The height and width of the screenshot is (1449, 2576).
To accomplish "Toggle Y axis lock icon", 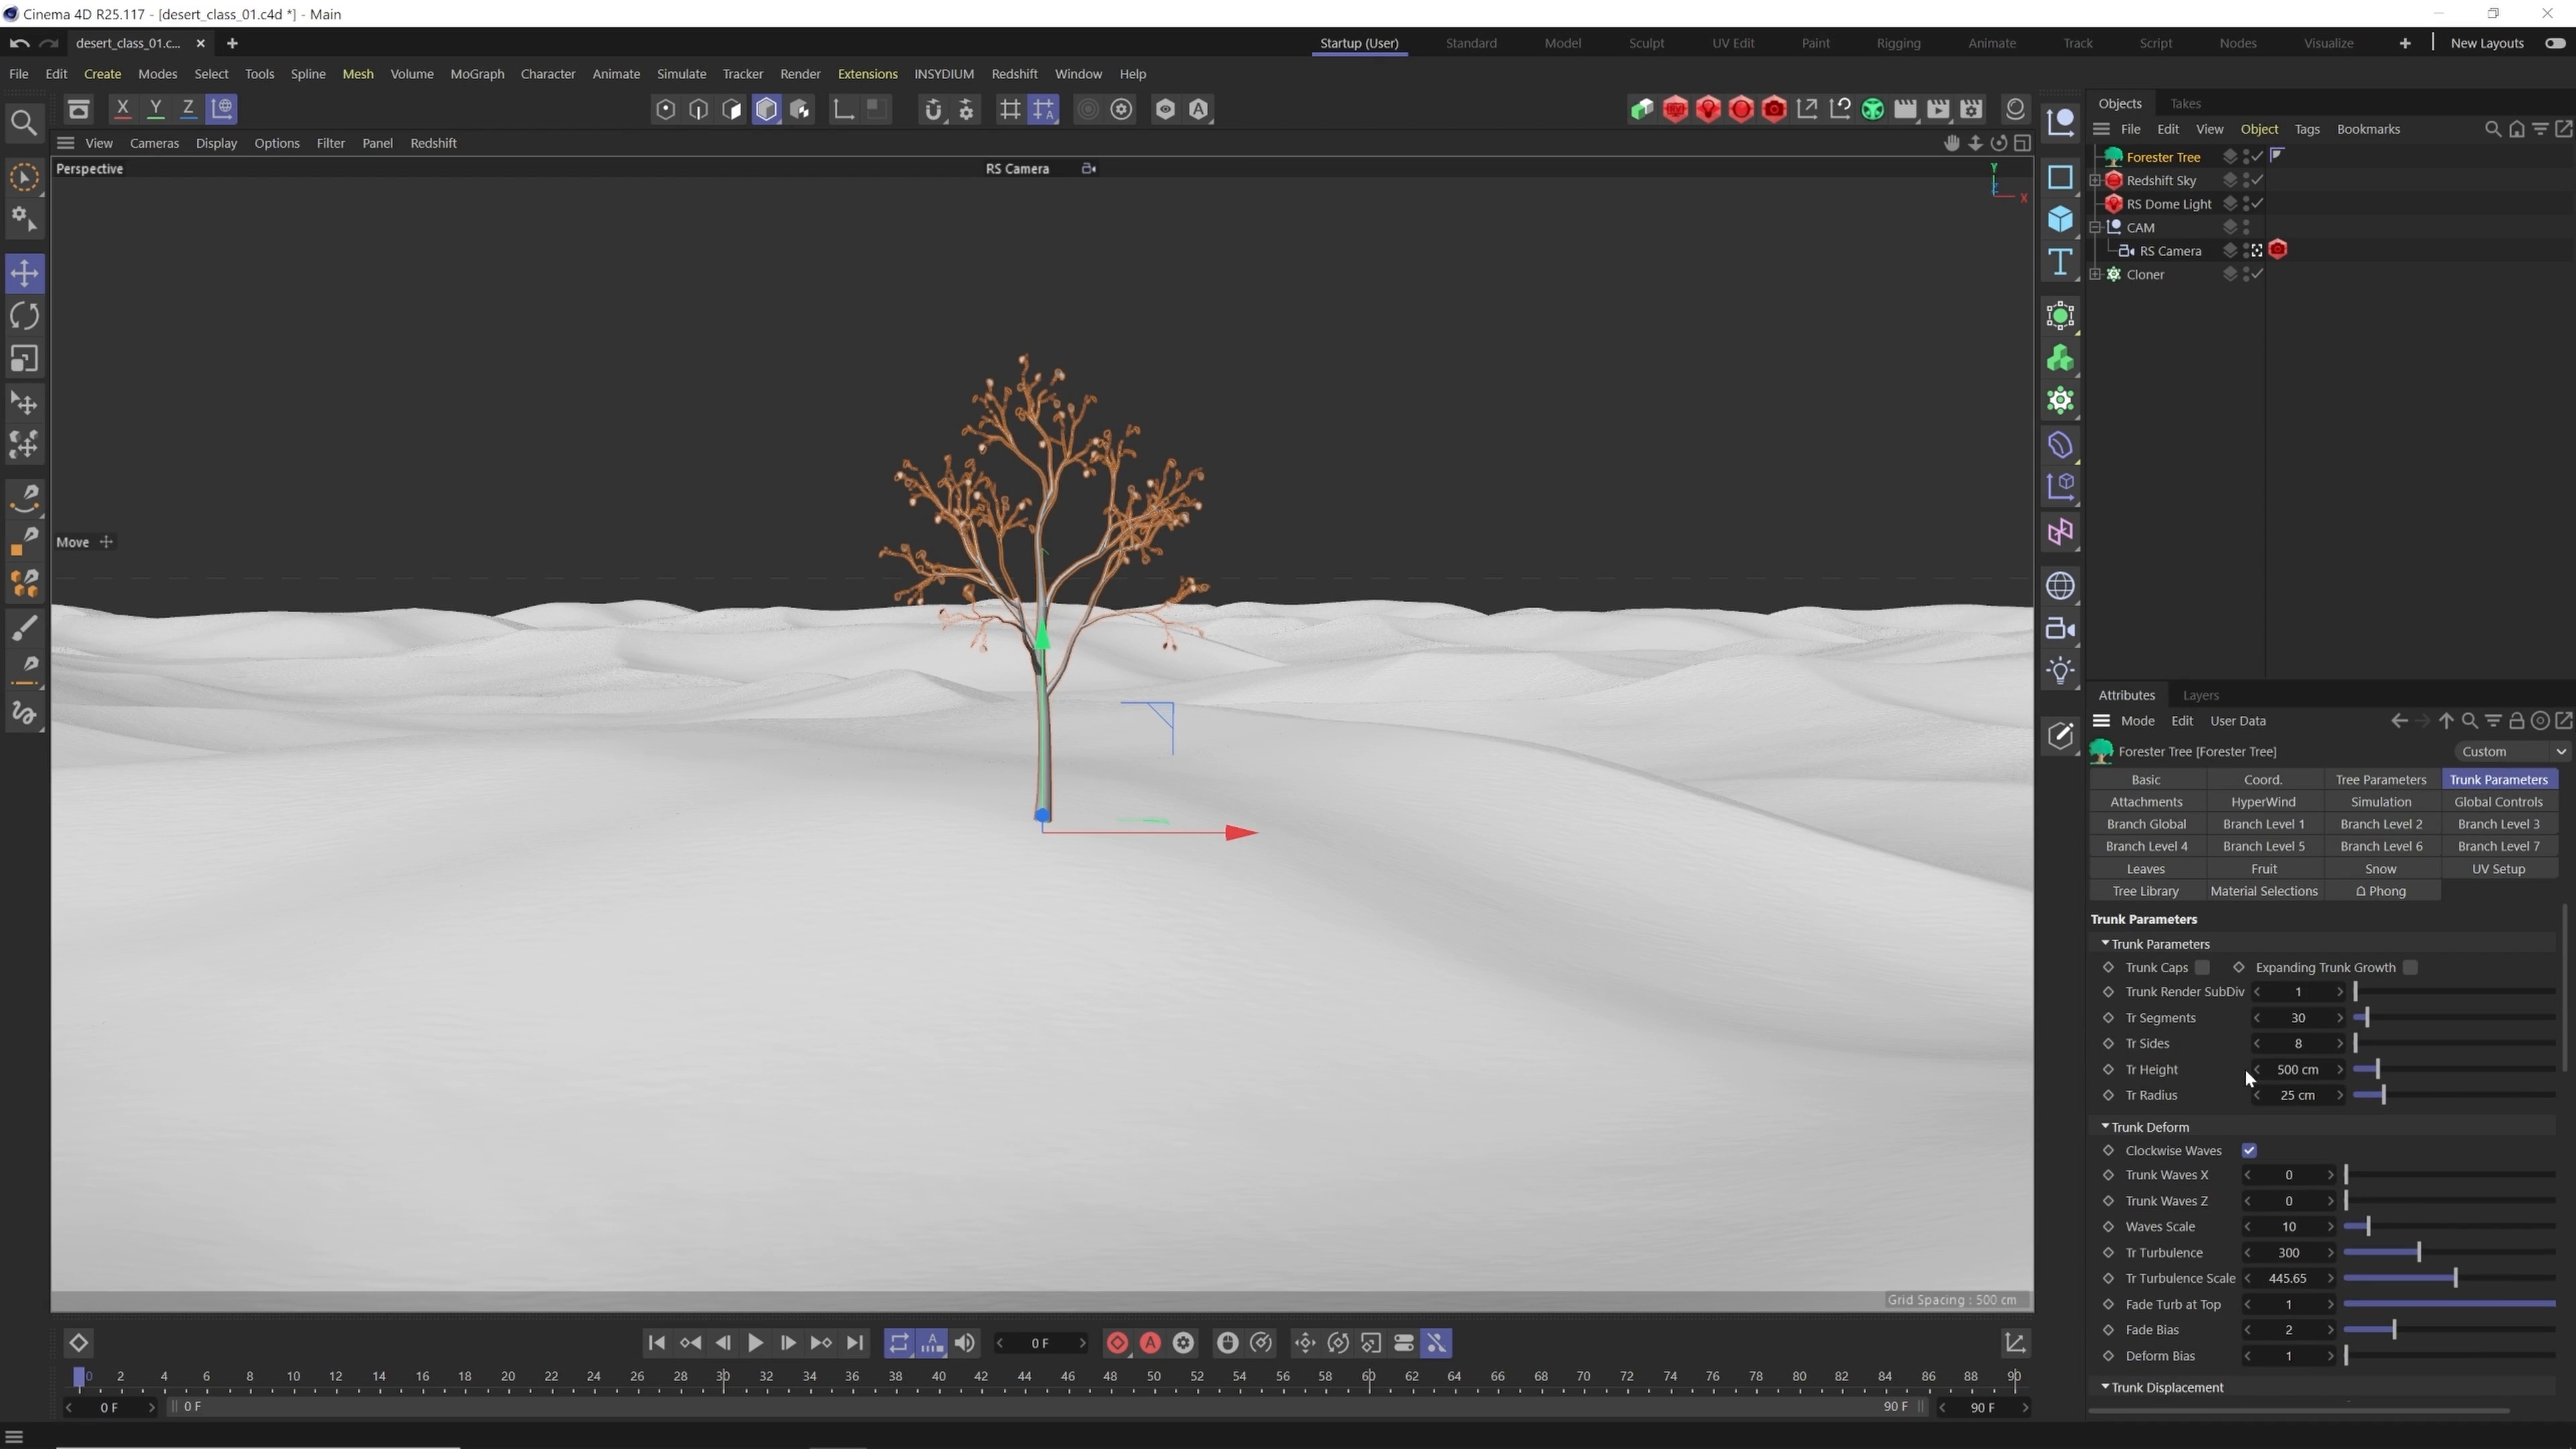I will pyautogui.click(x=155, y=108).
